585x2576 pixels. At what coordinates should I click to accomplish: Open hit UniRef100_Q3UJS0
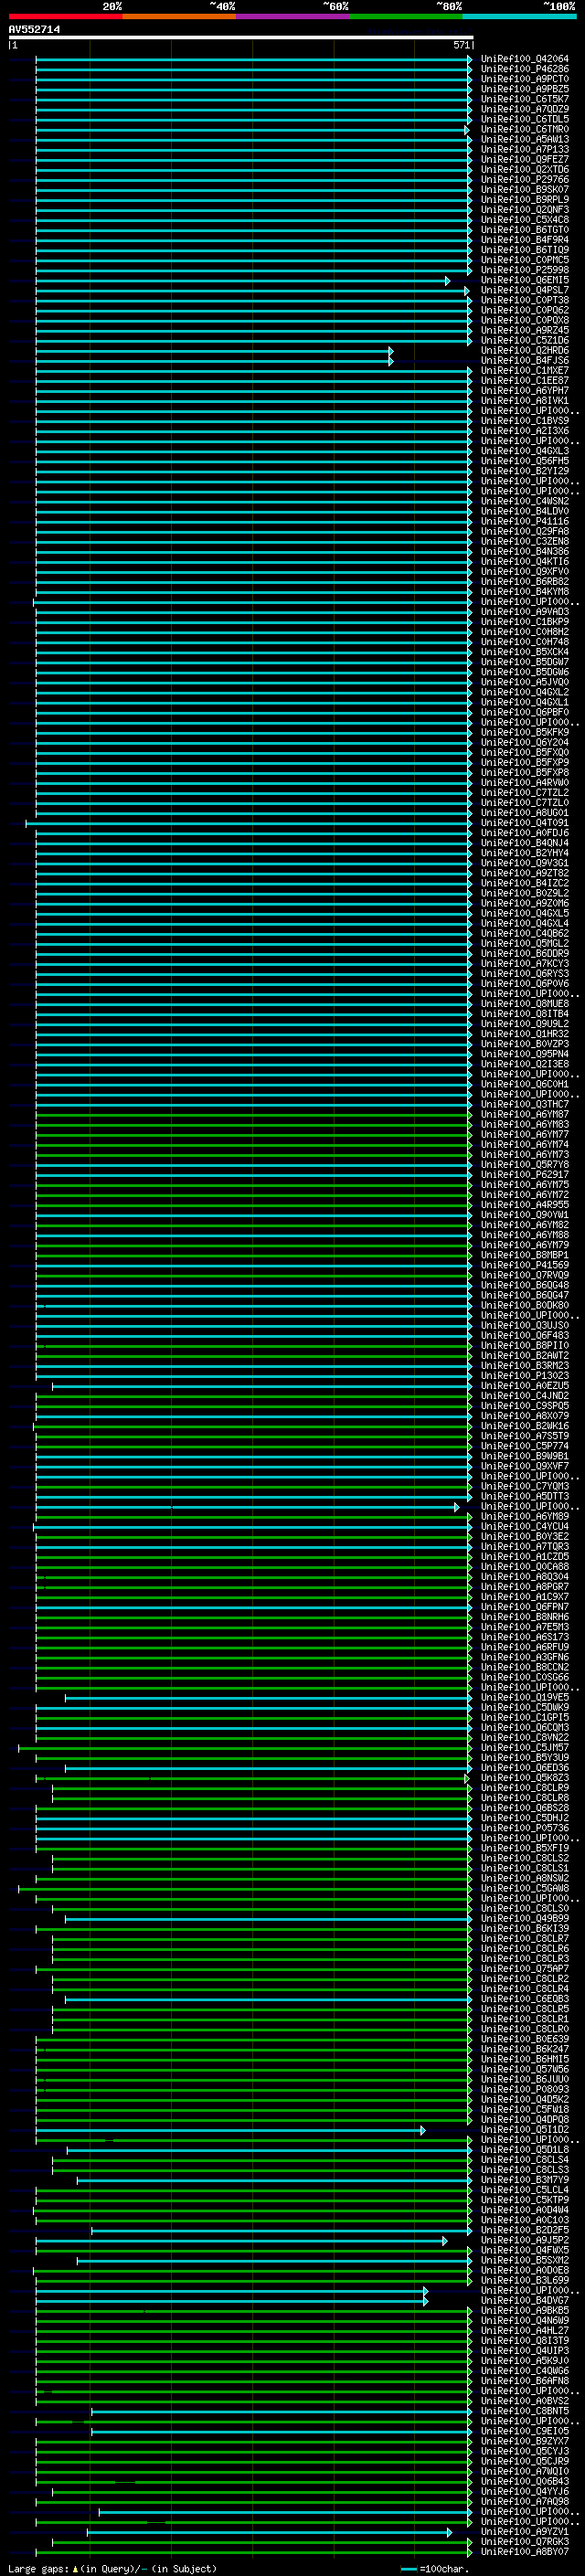coord(525,1325)
